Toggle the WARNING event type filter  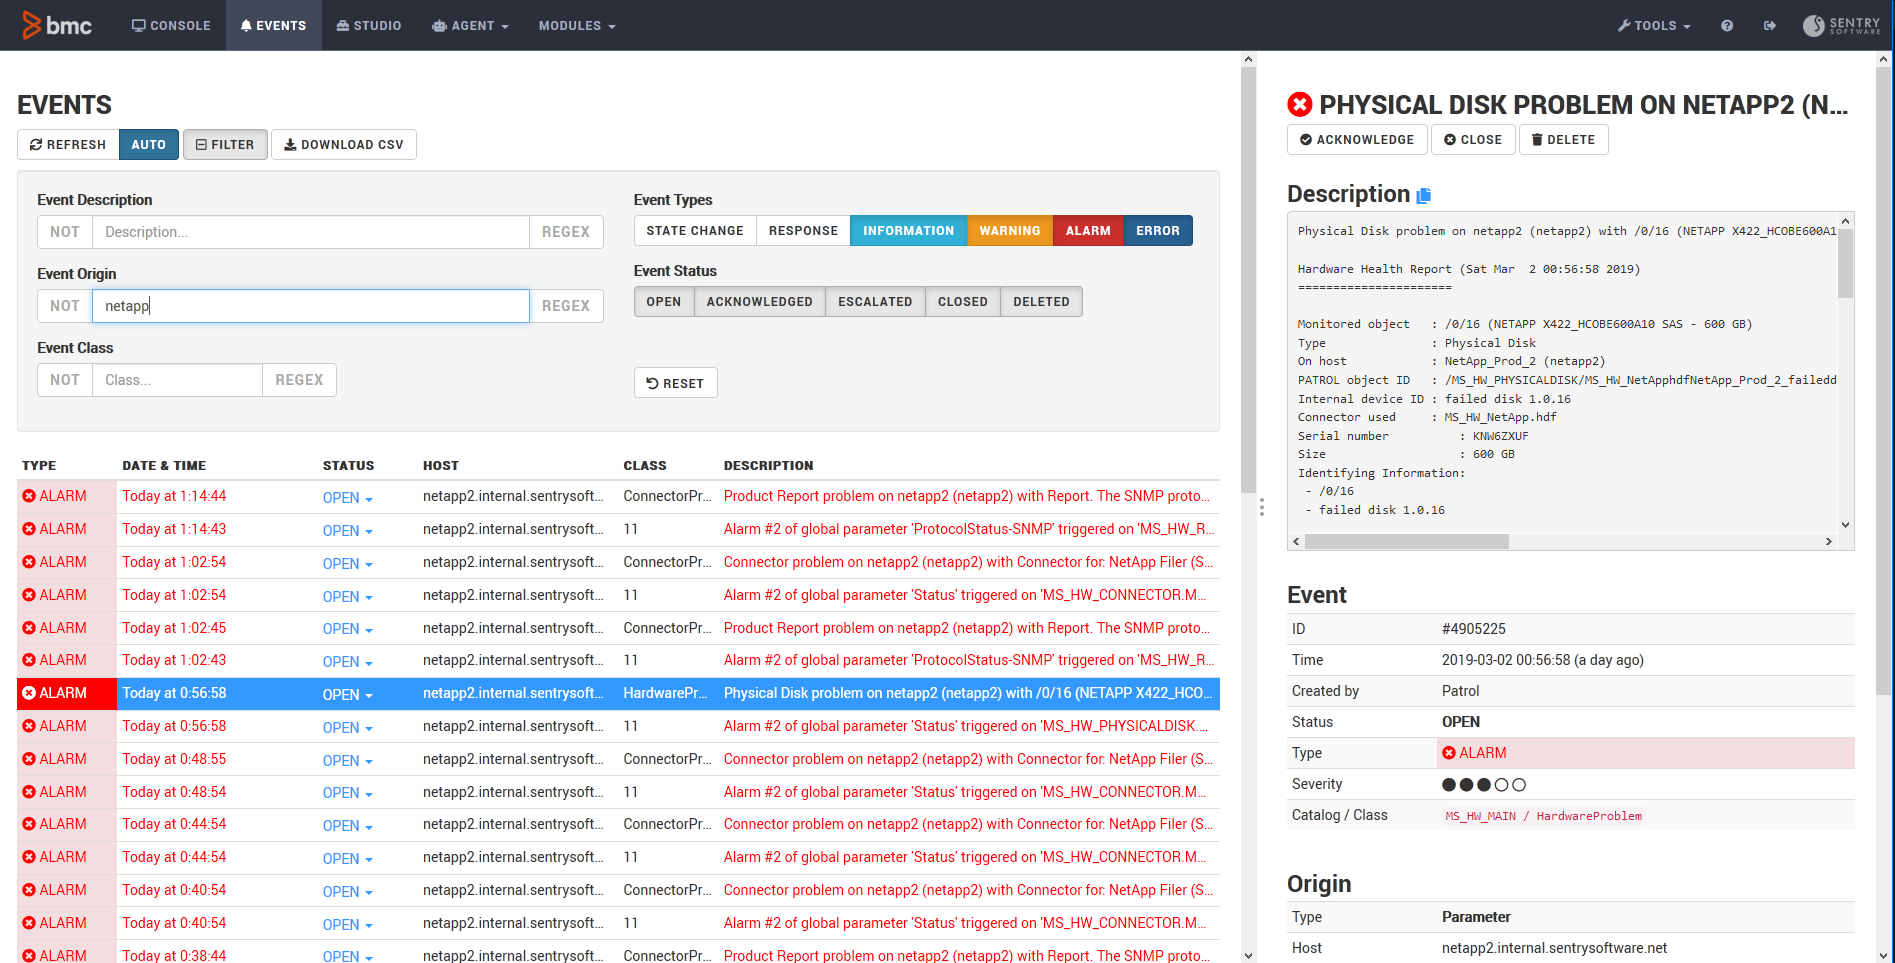(1009, 231)
